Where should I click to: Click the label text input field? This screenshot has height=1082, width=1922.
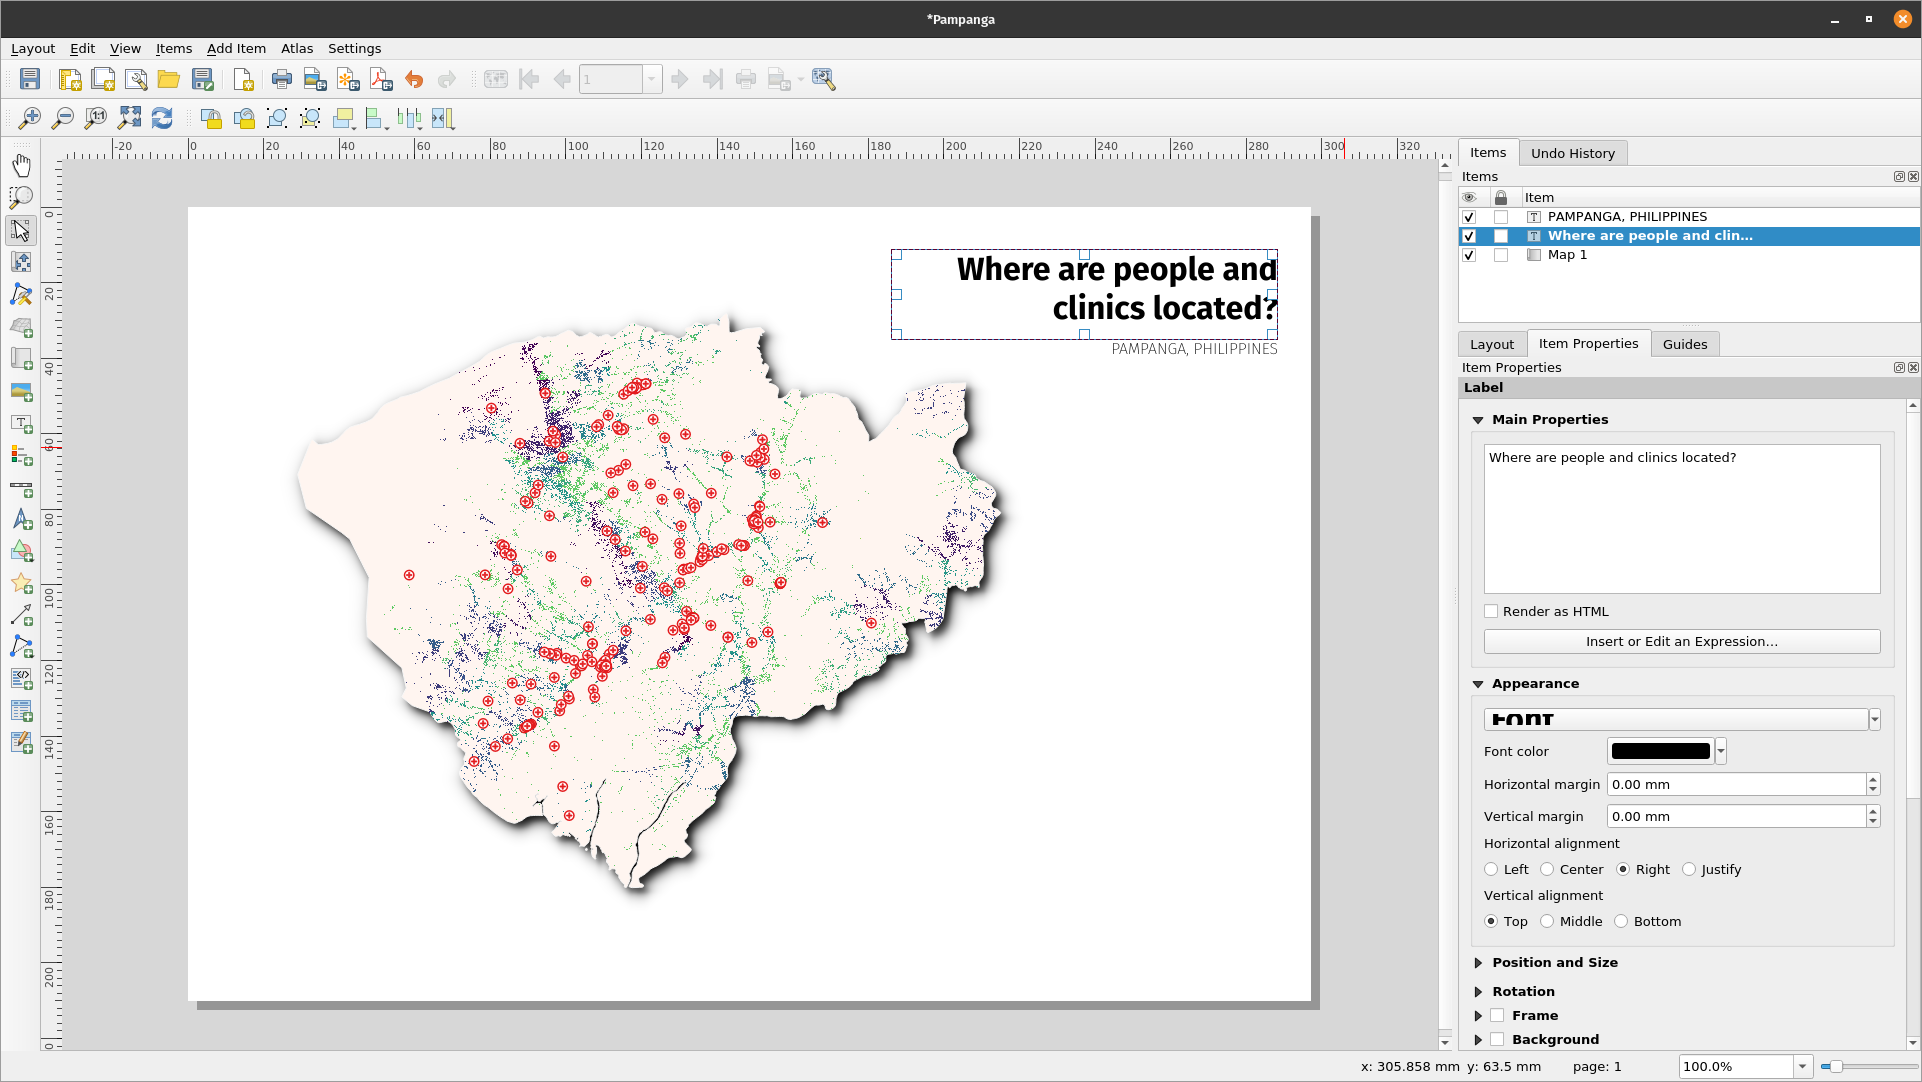pyautogui.click(x=1680, y=516)
